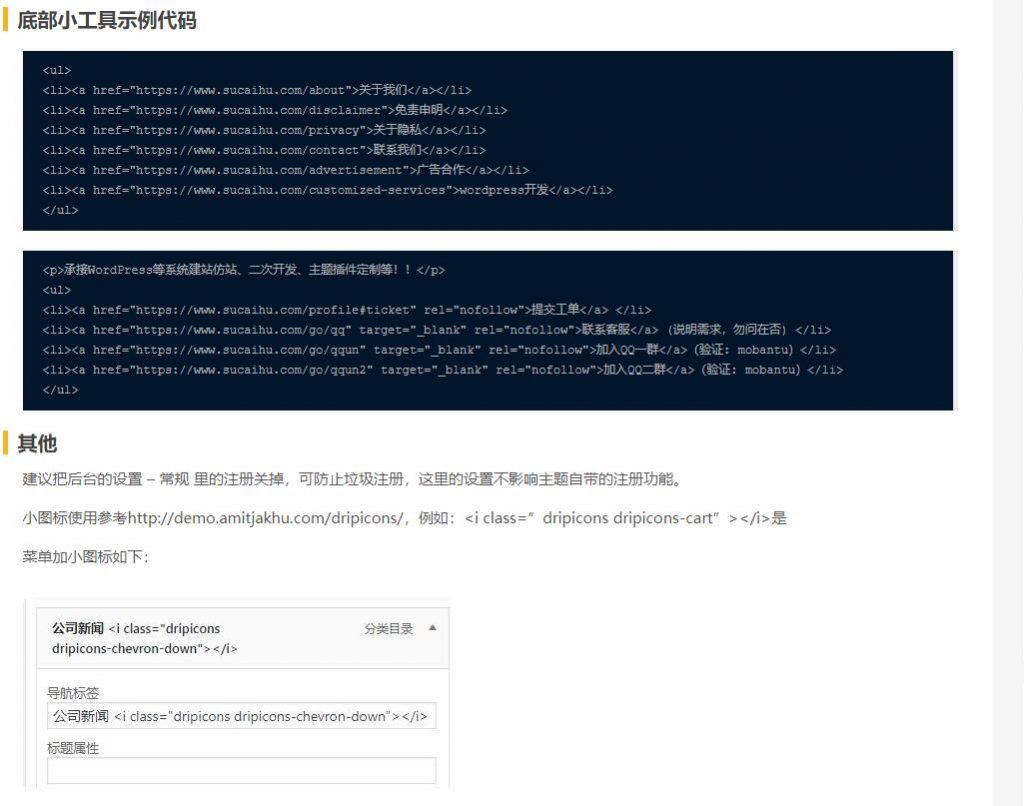Click the code line containing 加入QQ二群
The image size is (1024, 806).
click(x=443, y=370)
